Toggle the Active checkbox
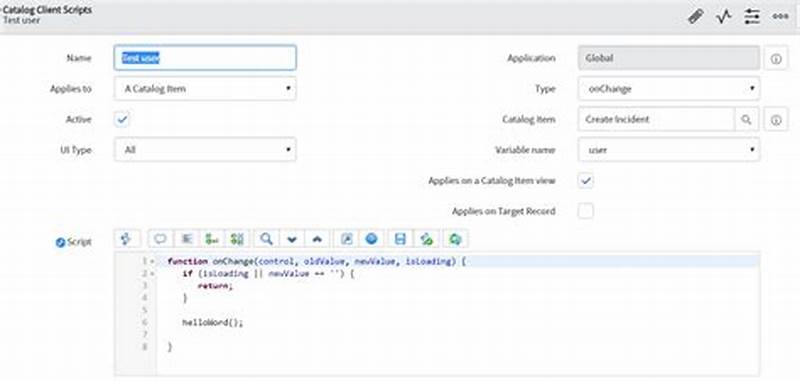800x381 pixels. (x=122, y=119)
